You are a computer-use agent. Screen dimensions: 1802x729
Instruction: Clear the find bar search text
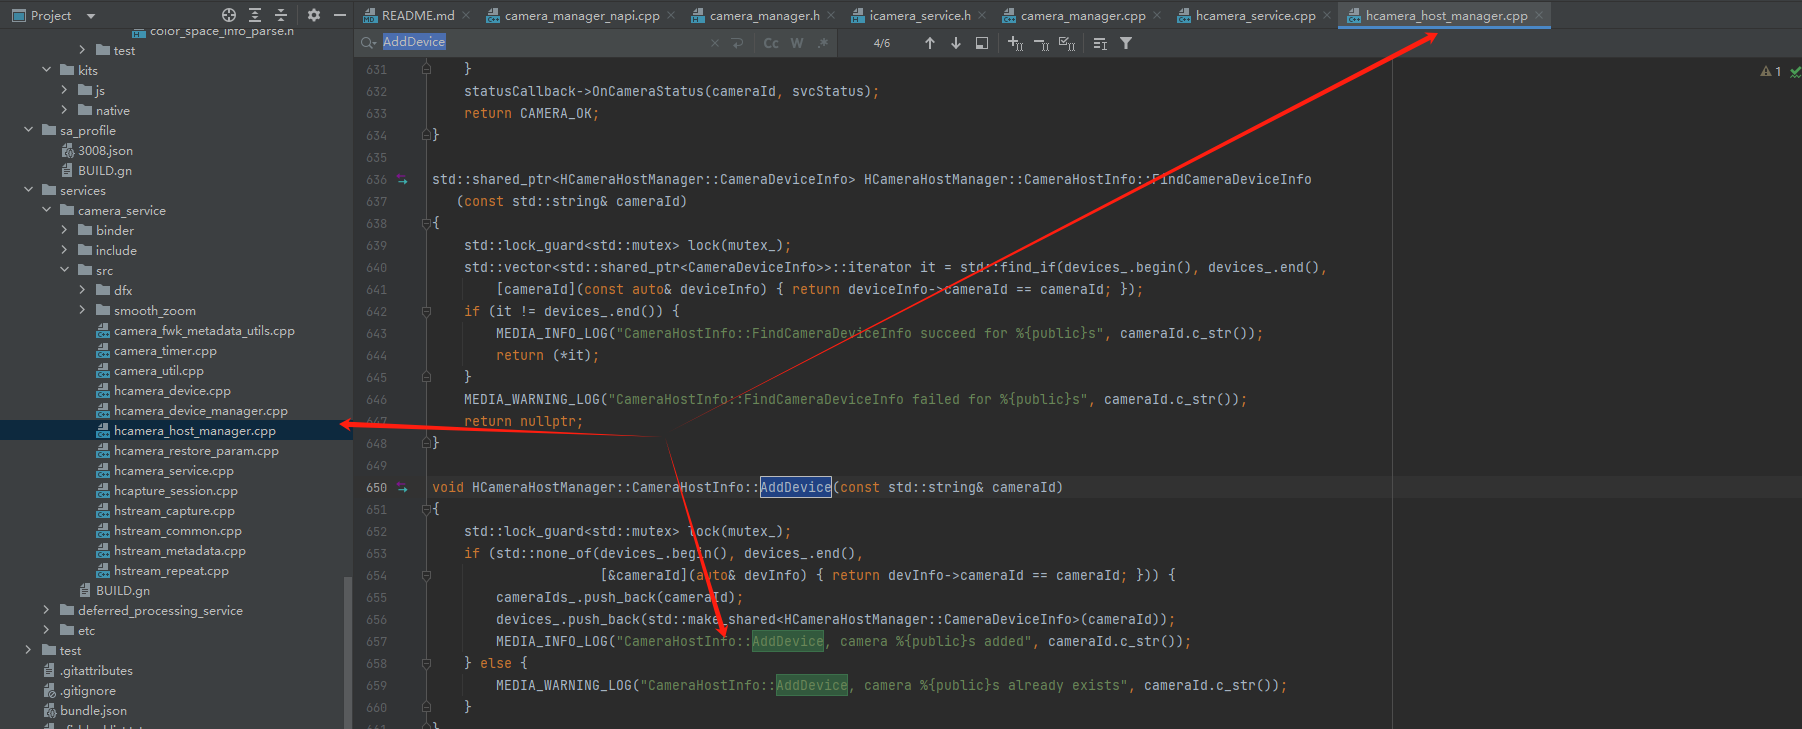715,43
